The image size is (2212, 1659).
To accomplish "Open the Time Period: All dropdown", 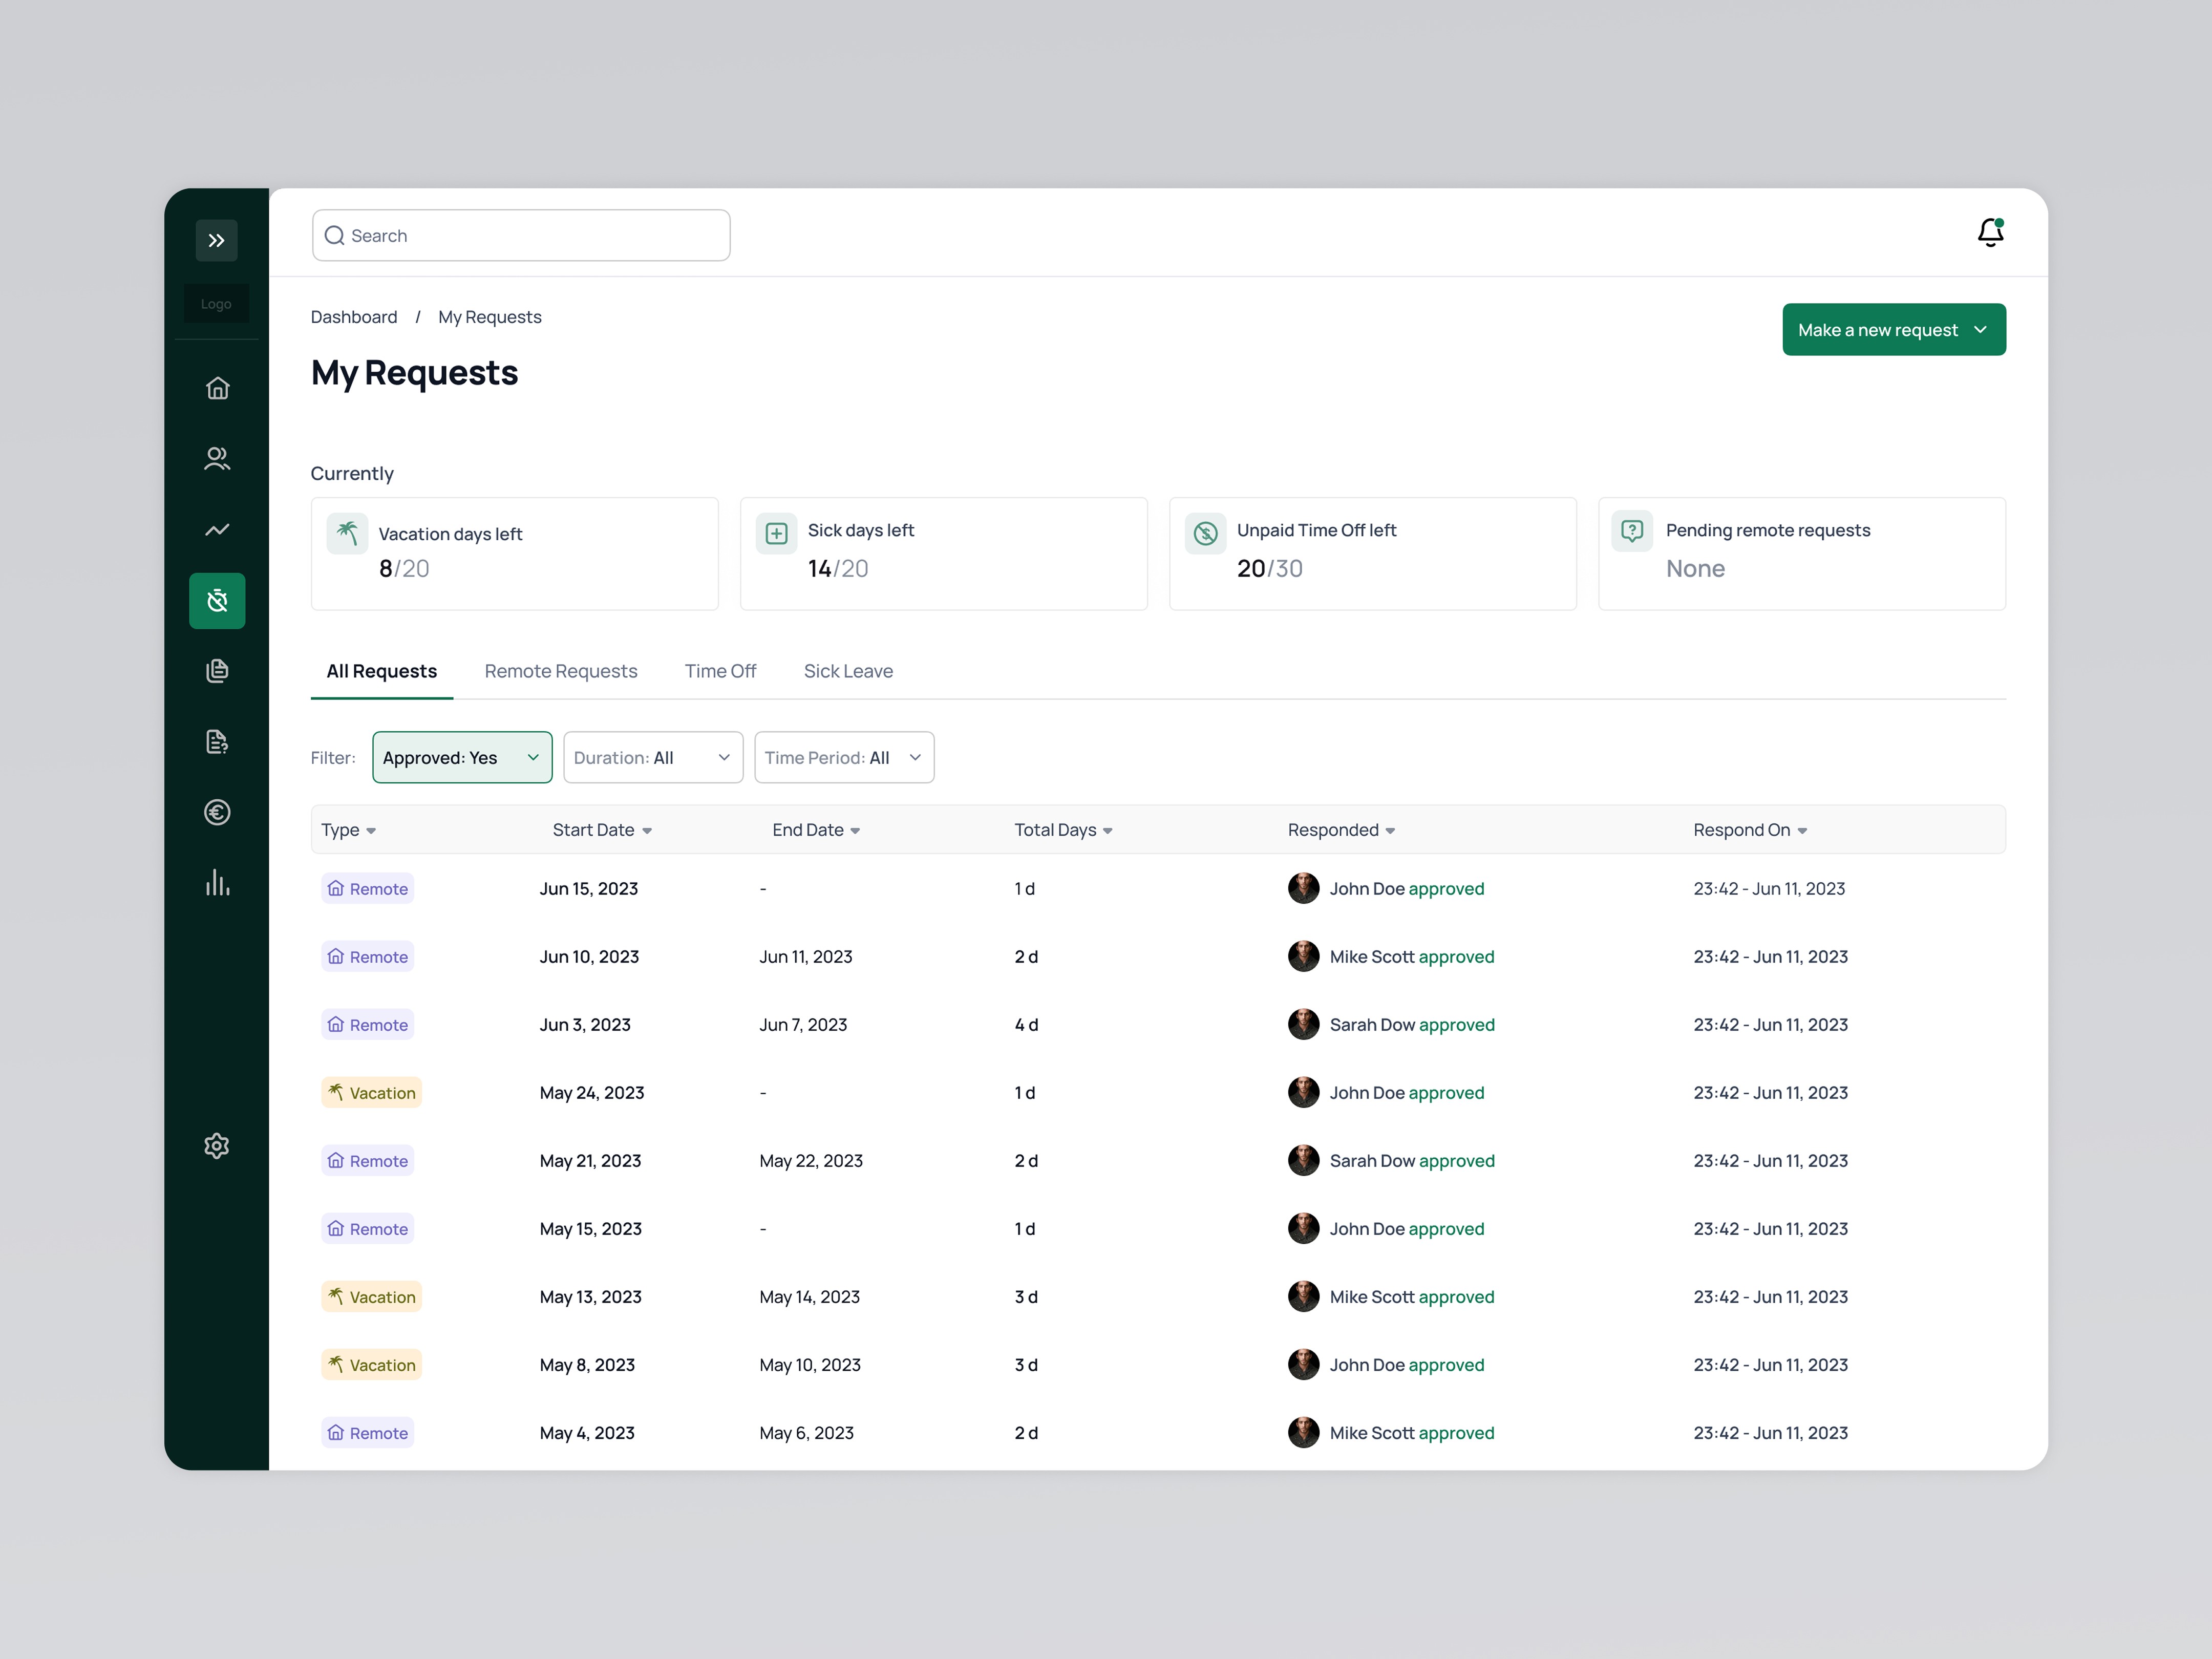I will (843, 758).
